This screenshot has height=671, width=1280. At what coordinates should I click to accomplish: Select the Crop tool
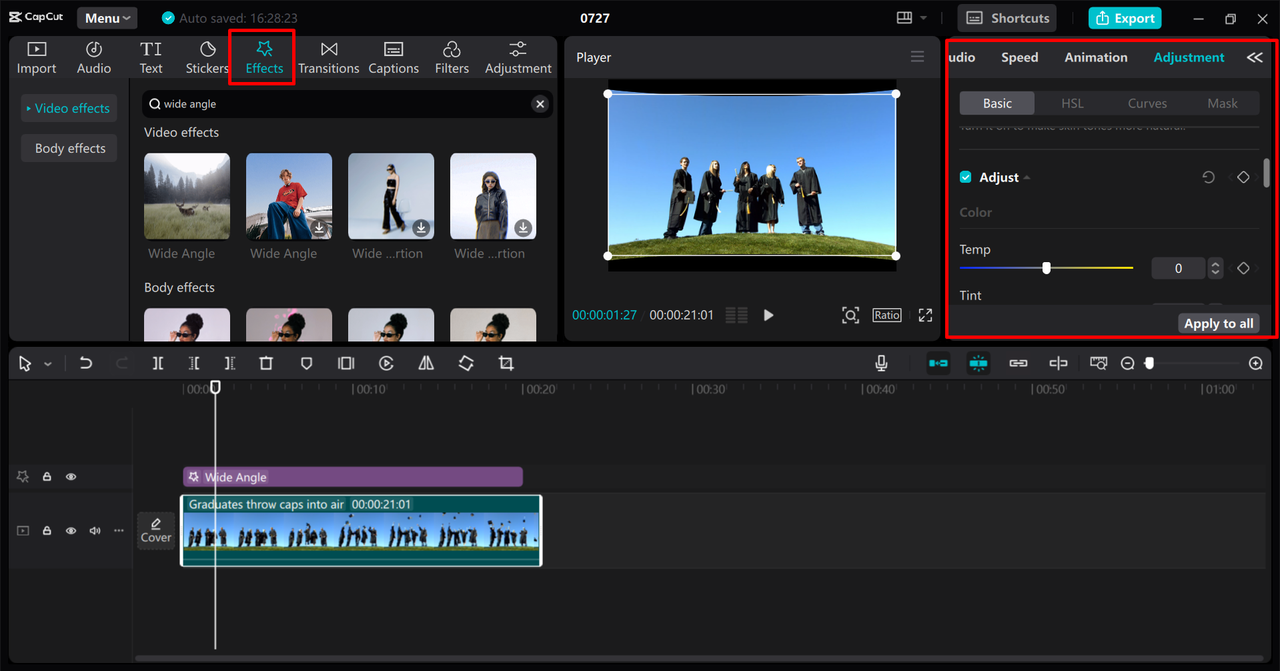tap(506, 364)
